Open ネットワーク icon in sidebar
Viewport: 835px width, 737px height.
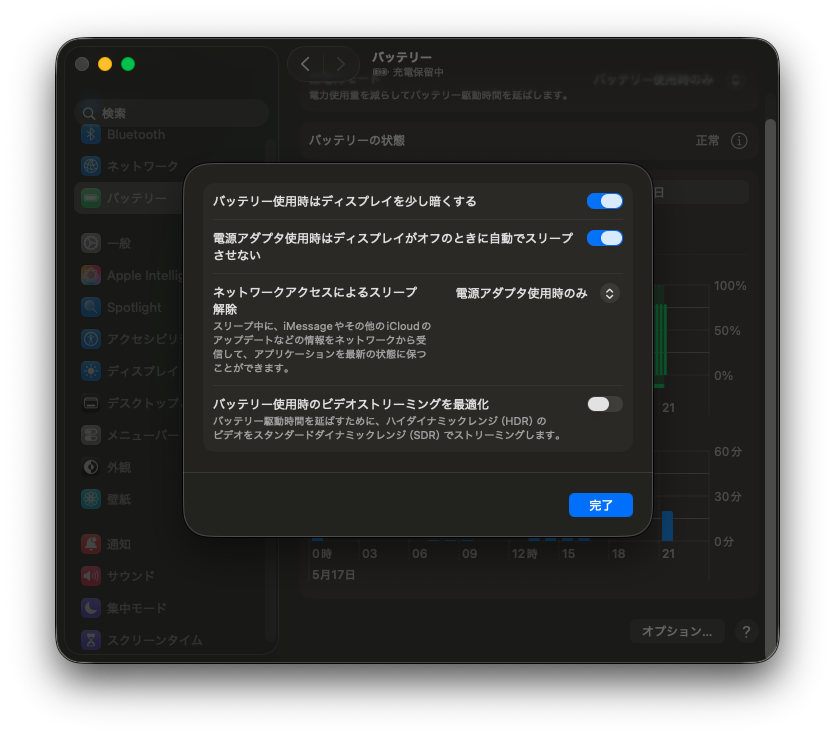point(91,166)
